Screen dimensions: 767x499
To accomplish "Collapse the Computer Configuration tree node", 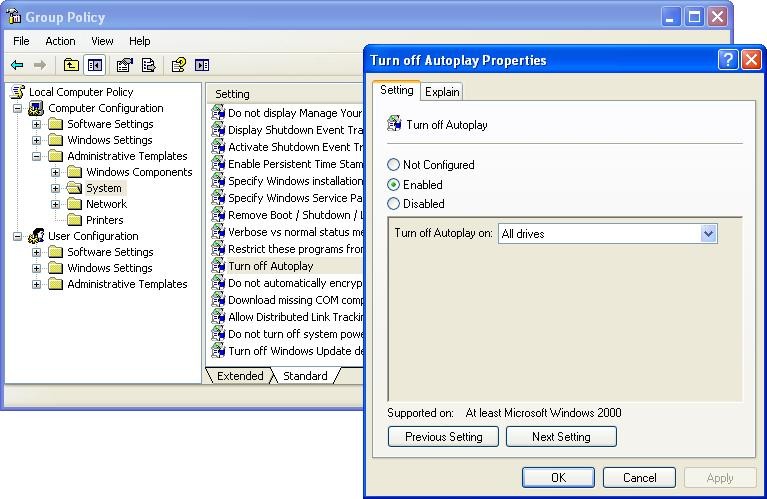I will (18, 108).
